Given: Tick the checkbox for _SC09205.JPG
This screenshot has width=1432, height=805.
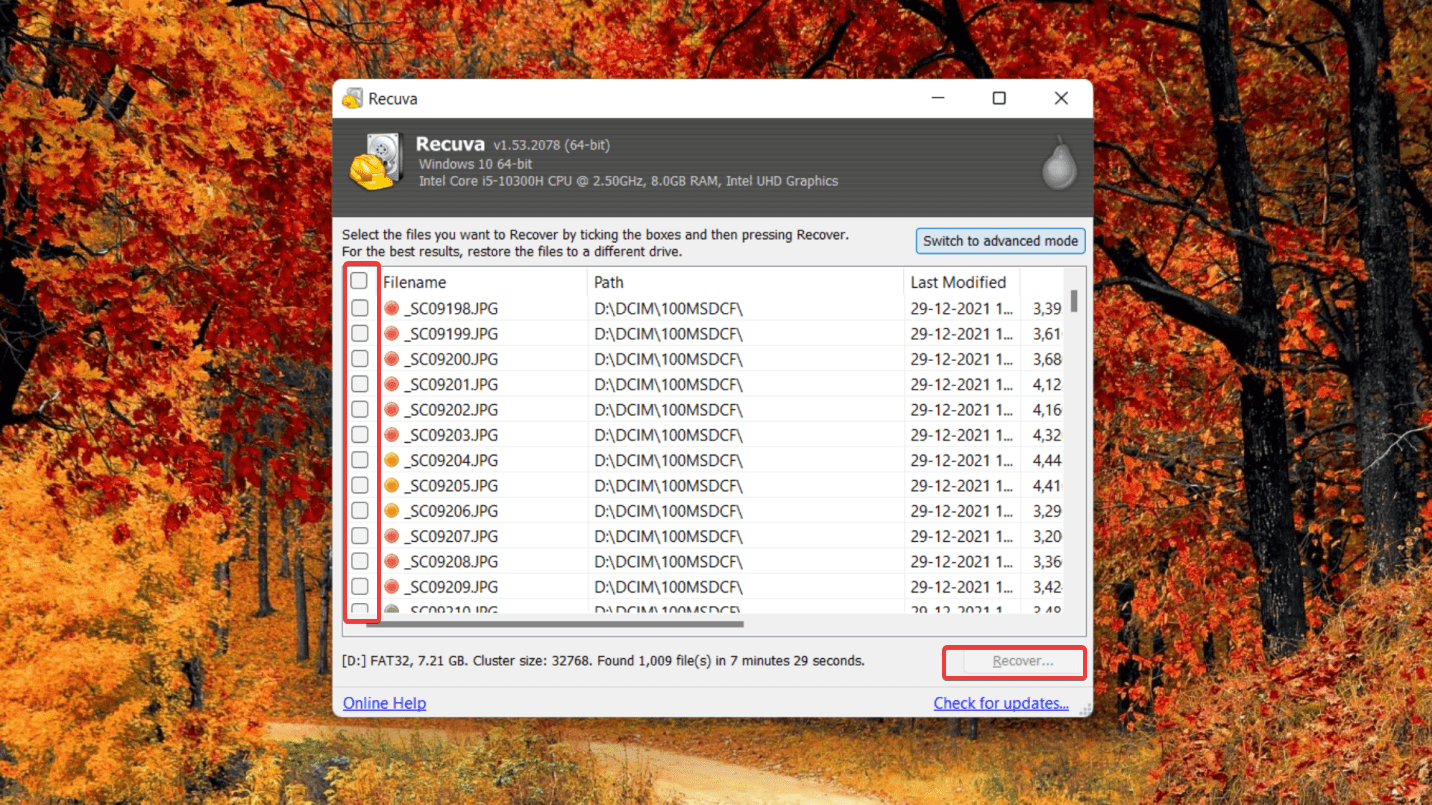Looking at the screenshot, I should (359, 485).
